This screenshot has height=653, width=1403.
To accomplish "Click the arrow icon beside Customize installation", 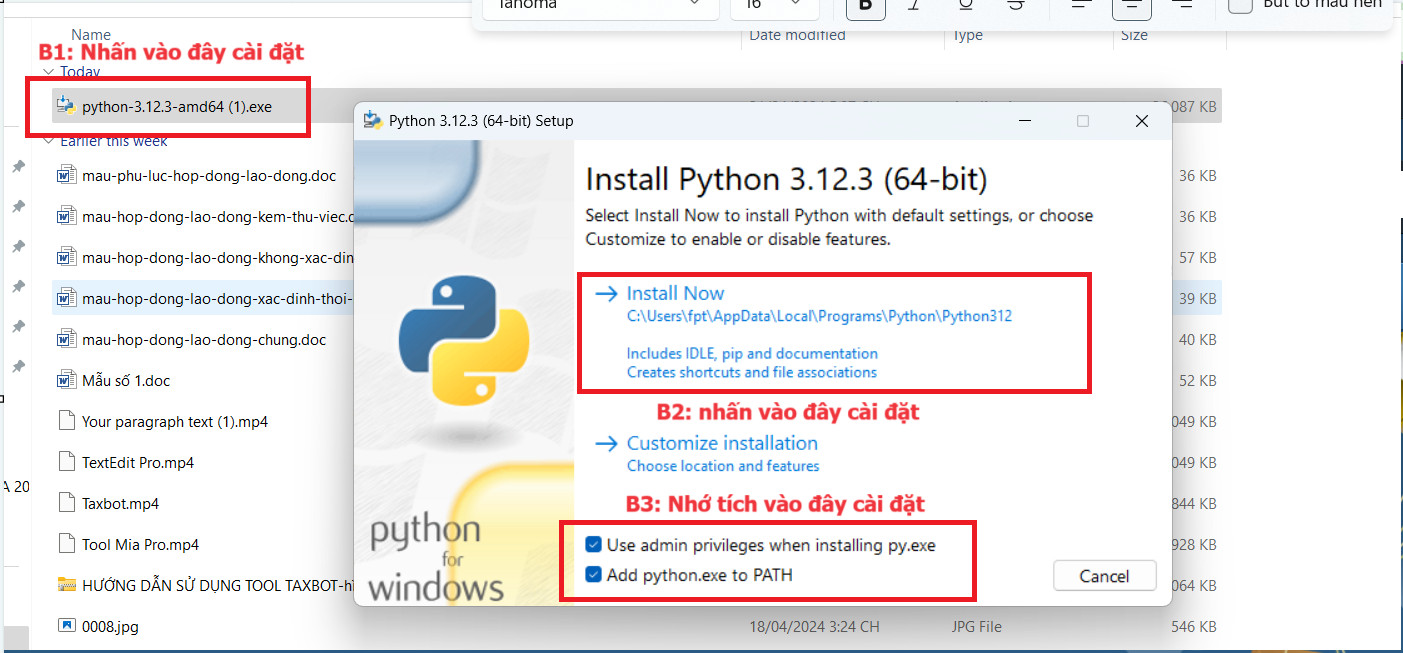I will tap(606, 443).
